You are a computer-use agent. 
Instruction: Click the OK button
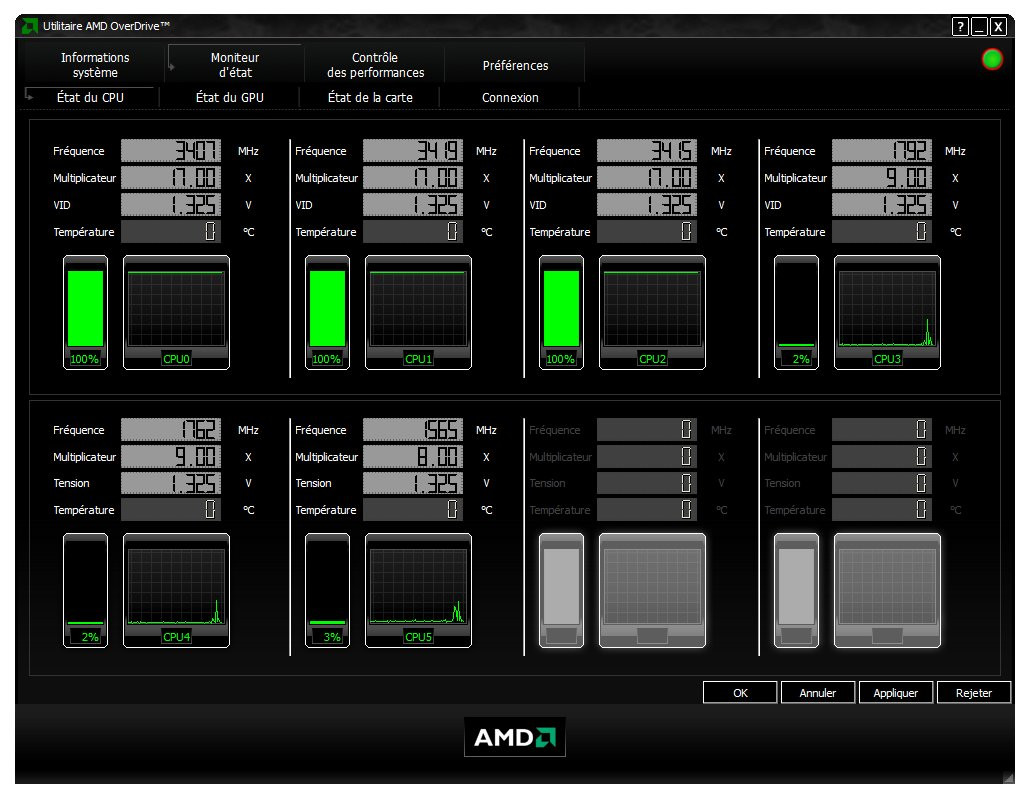[740, 692]
